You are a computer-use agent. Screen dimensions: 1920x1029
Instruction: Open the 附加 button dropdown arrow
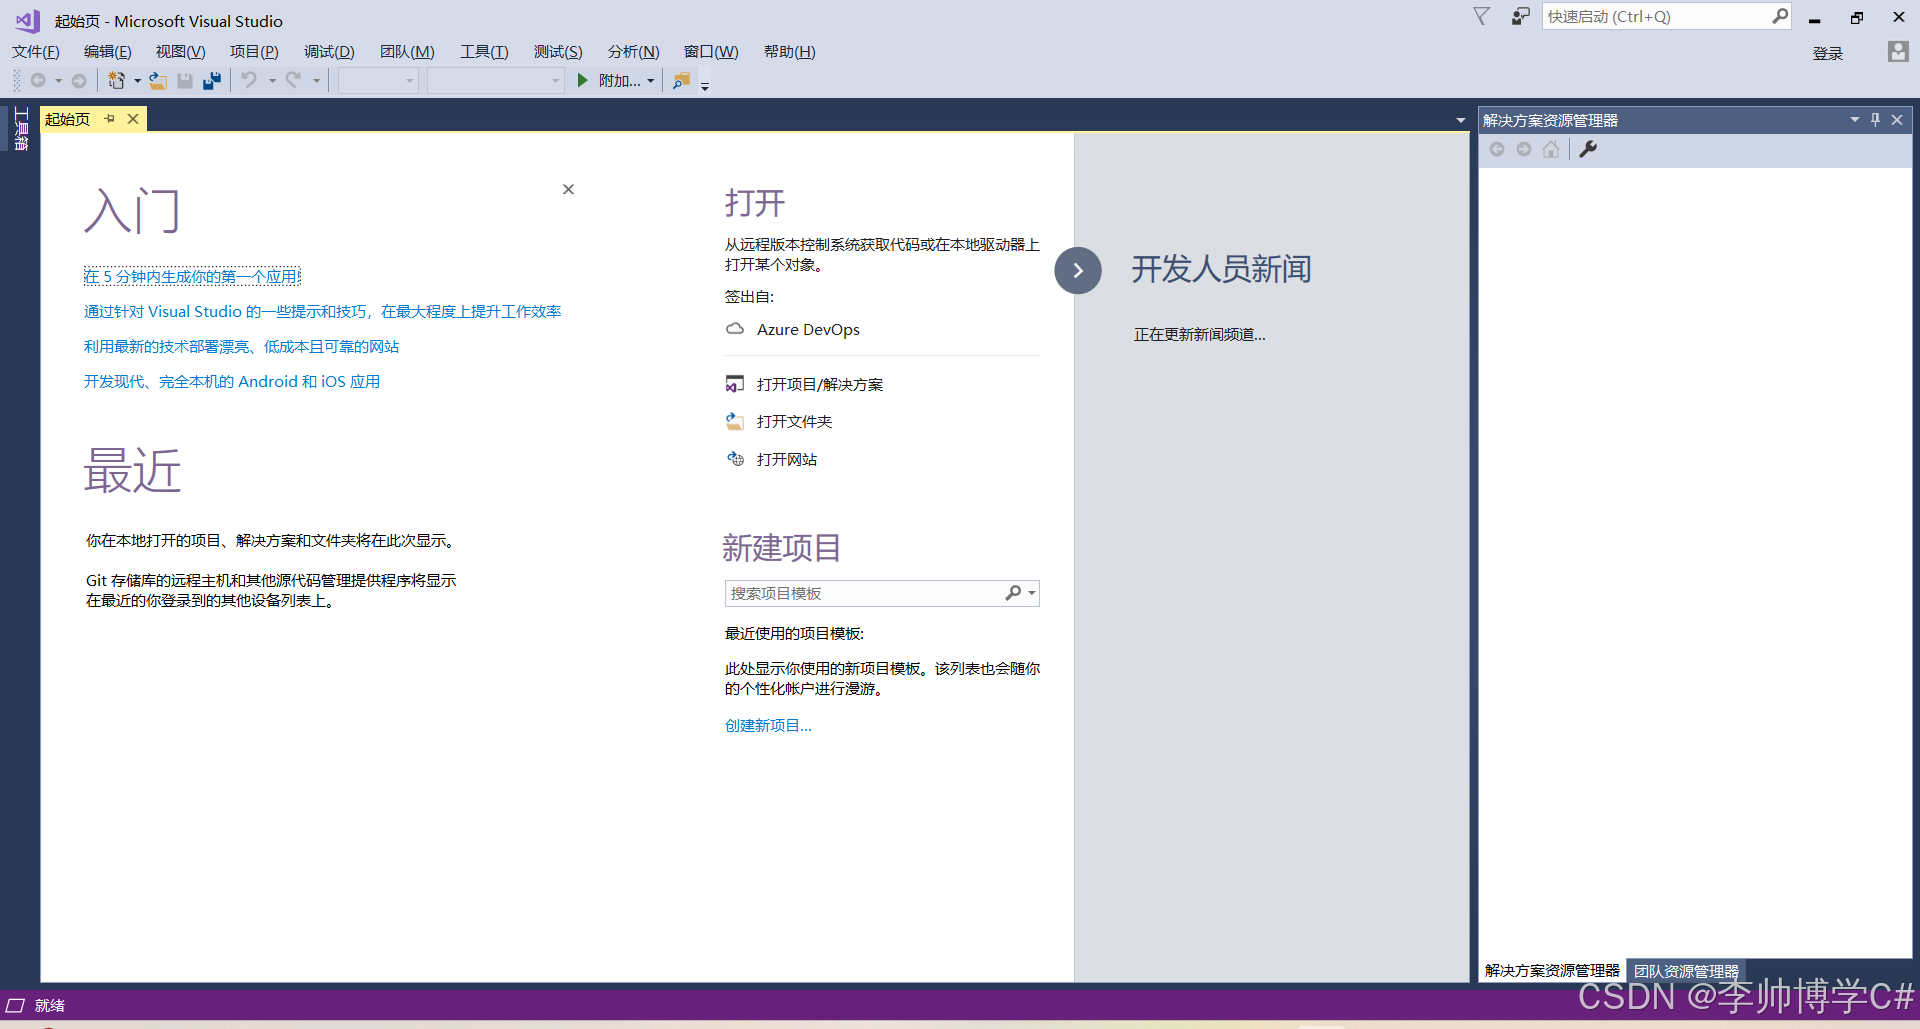tap(651, 81)
